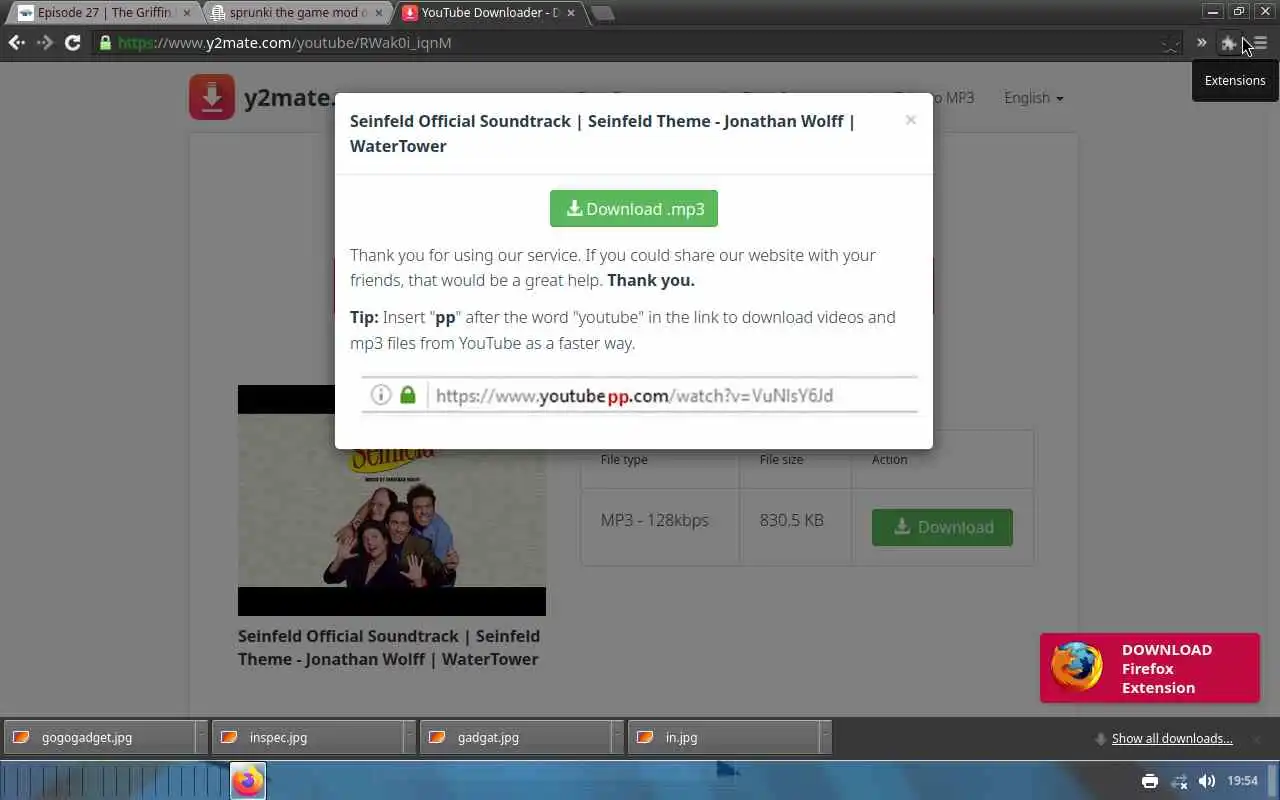The height and width of the screenshot is (800, 1280).
Task: Switch to the Episode 27 The Griffin tab
Action: pos(104,13)
